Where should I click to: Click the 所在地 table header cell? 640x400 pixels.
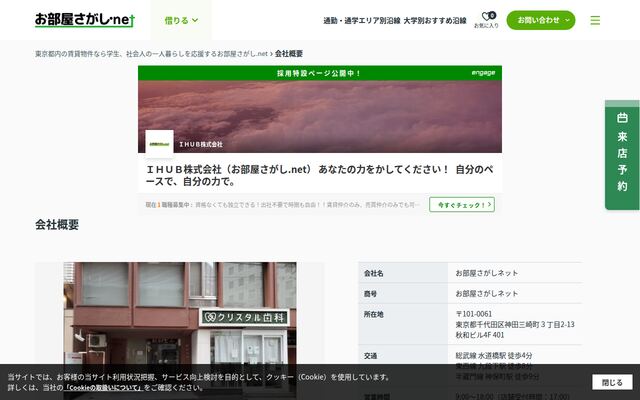[403, 324]
